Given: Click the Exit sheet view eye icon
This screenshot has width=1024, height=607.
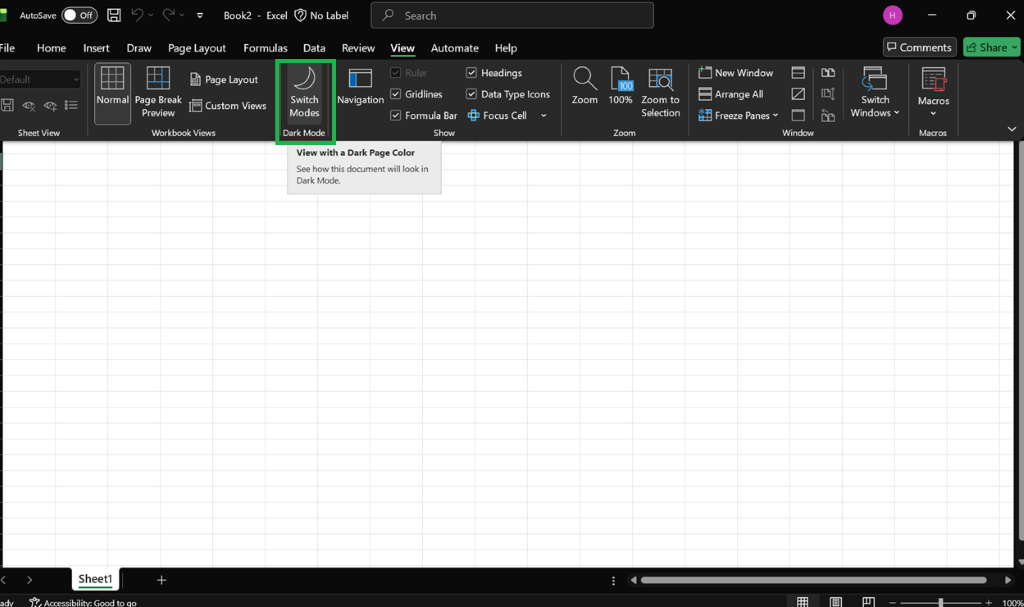Looking at the screenshot, I should point(29,105).
